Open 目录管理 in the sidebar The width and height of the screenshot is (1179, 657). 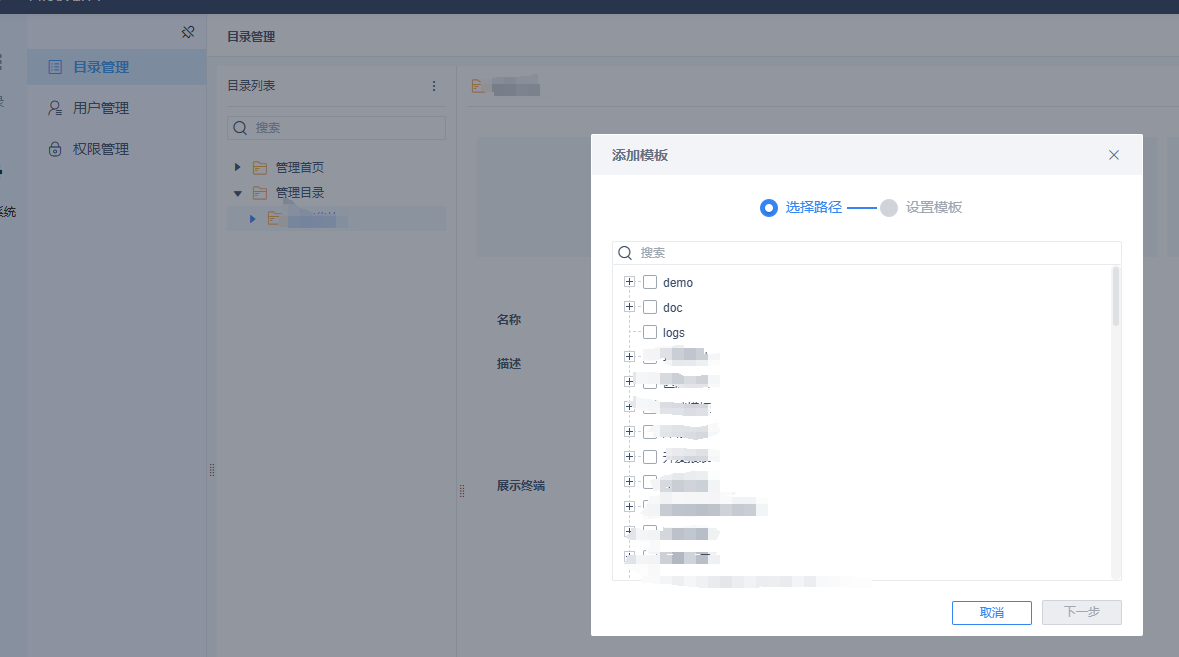point(117,67)
